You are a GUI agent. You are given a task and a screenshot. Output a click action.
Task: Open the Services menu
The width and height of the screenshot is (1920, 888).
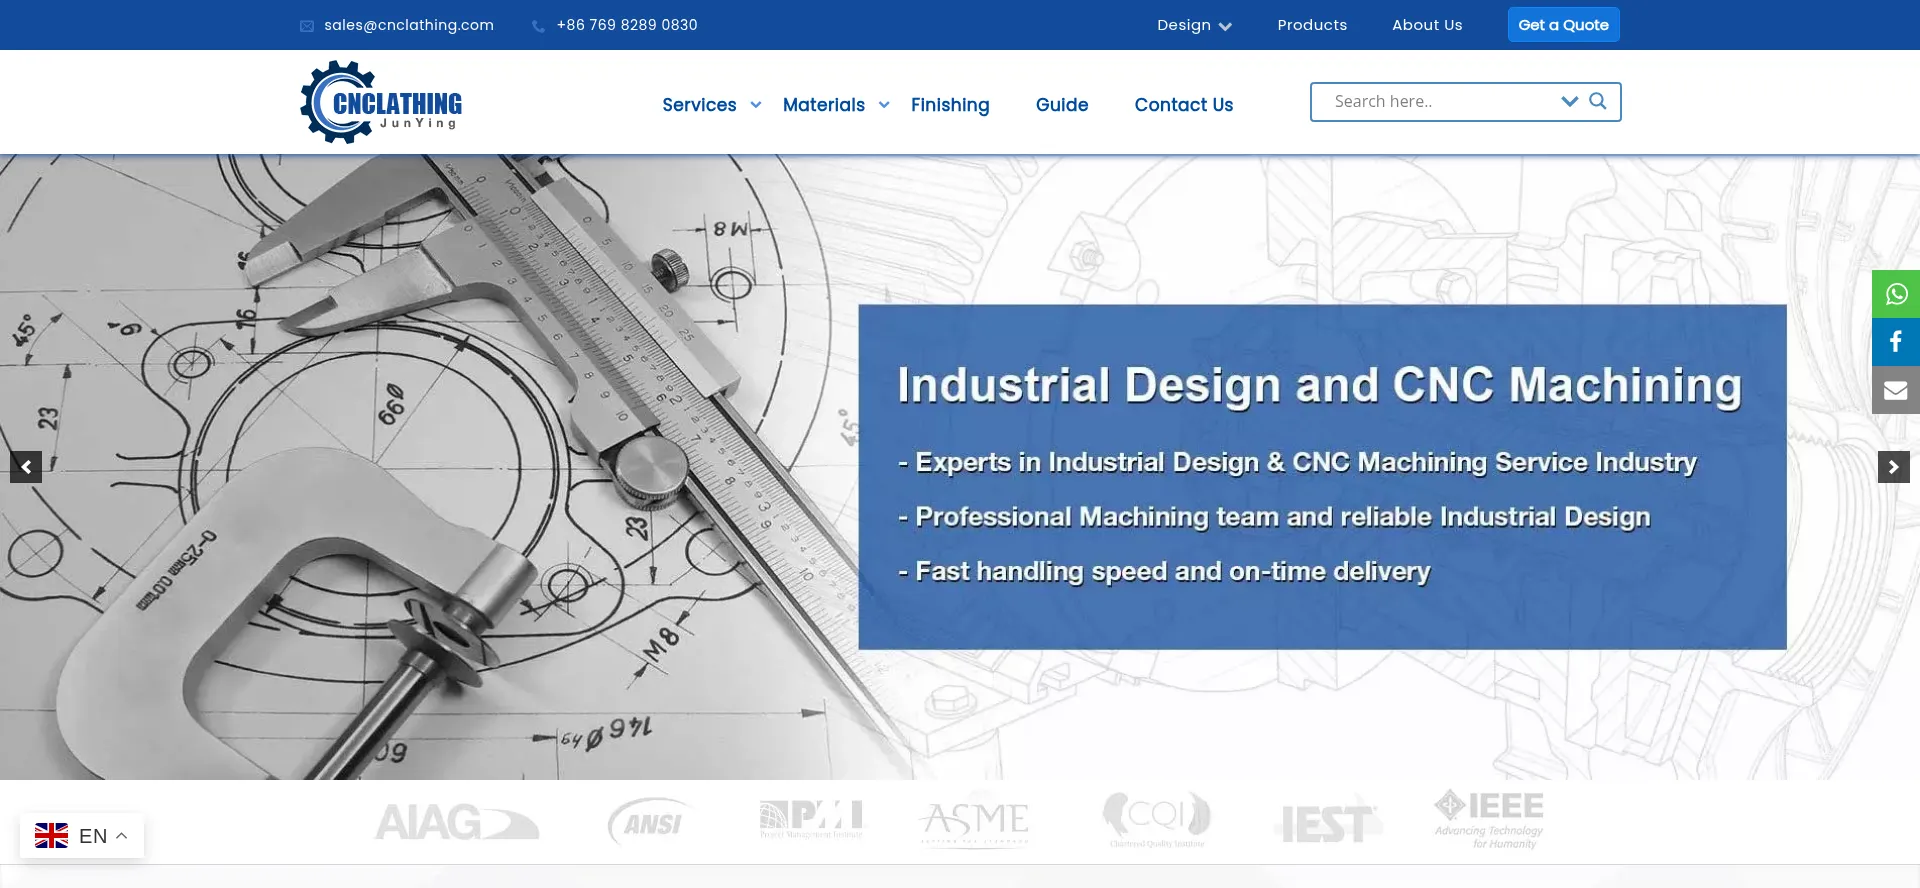(x=699, y=105)
